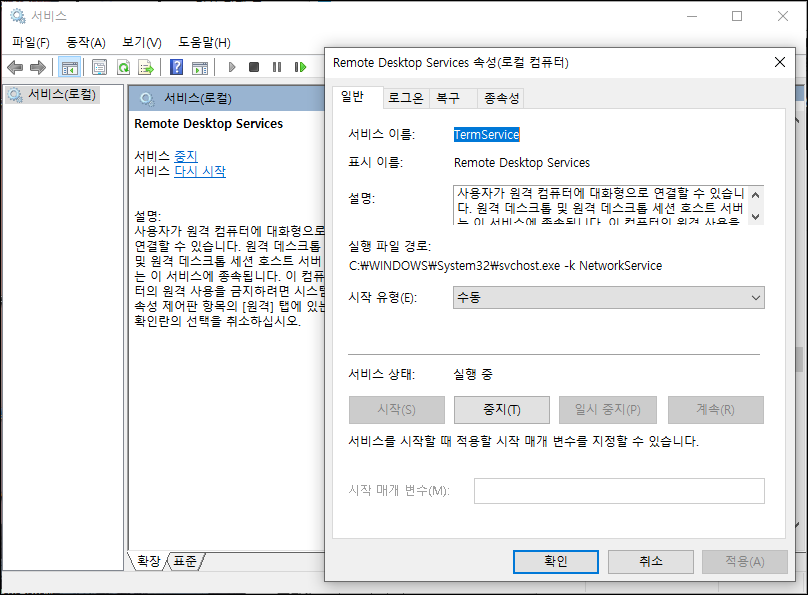This screenshot has height=595, width=808.
Task: Toggle the console tree show/hide icon
Action: (70, 67)
